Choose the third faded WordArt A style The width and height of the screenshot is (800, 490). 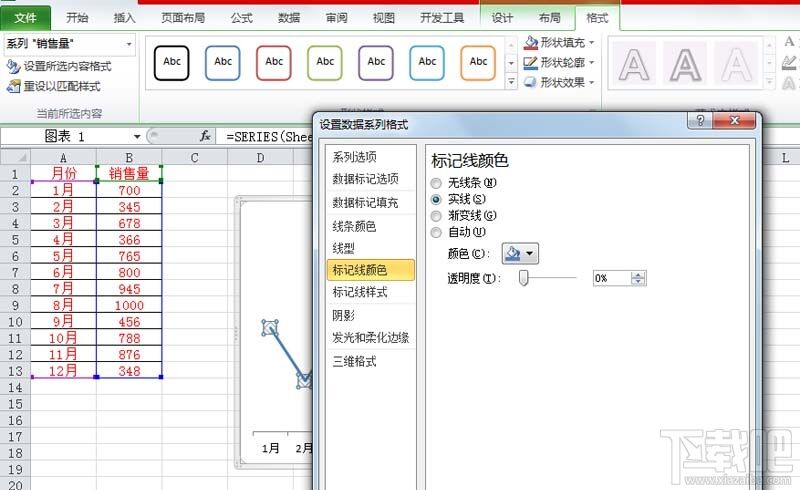pyautogui.click(x=736, y=64)
